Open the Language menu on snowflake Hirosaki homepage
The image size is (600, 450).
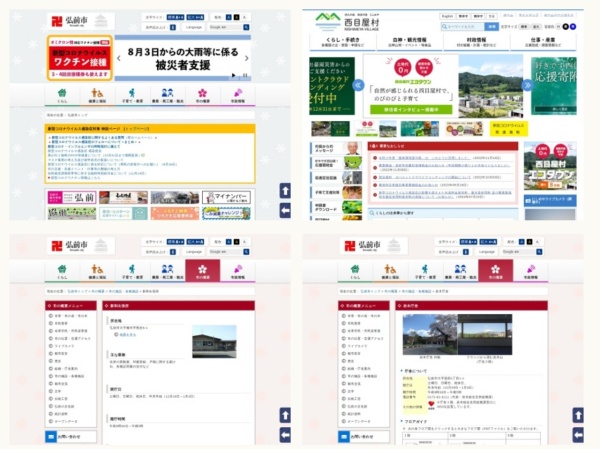coord(194,27)
